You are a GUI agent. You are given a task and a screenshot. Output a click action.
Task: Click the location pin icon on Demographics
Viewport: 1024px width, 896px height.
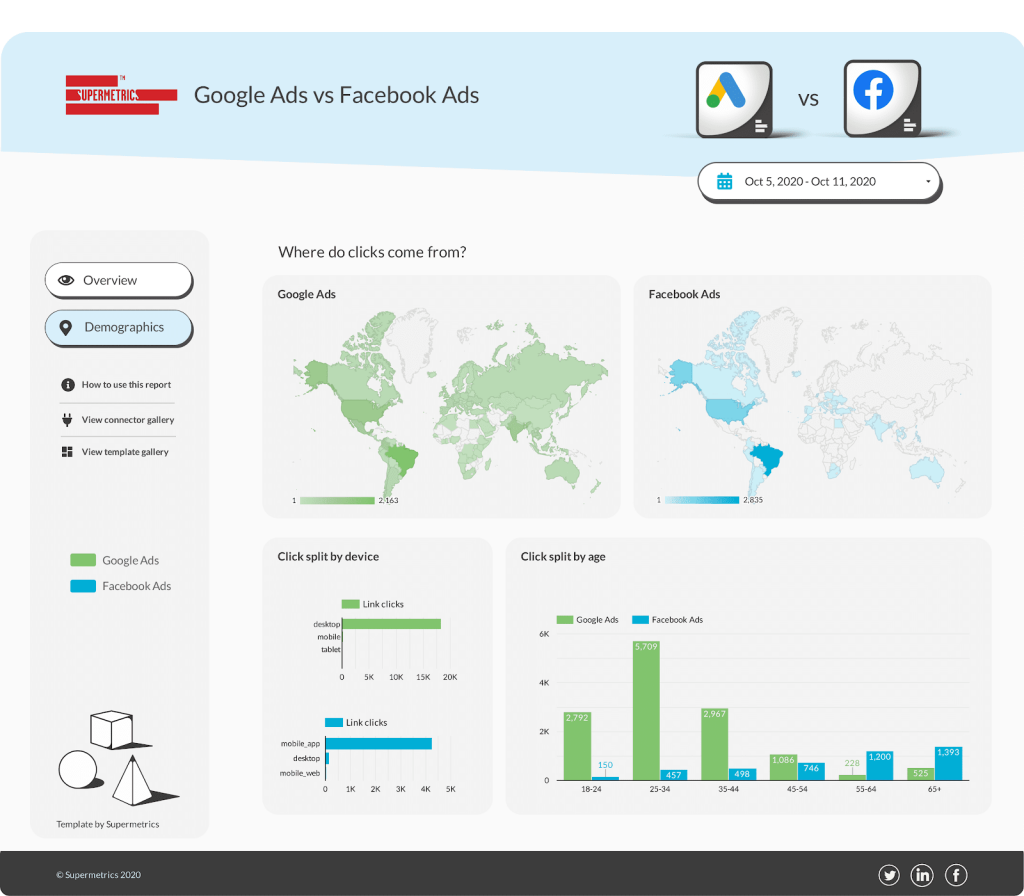click(x=65, y=328)
